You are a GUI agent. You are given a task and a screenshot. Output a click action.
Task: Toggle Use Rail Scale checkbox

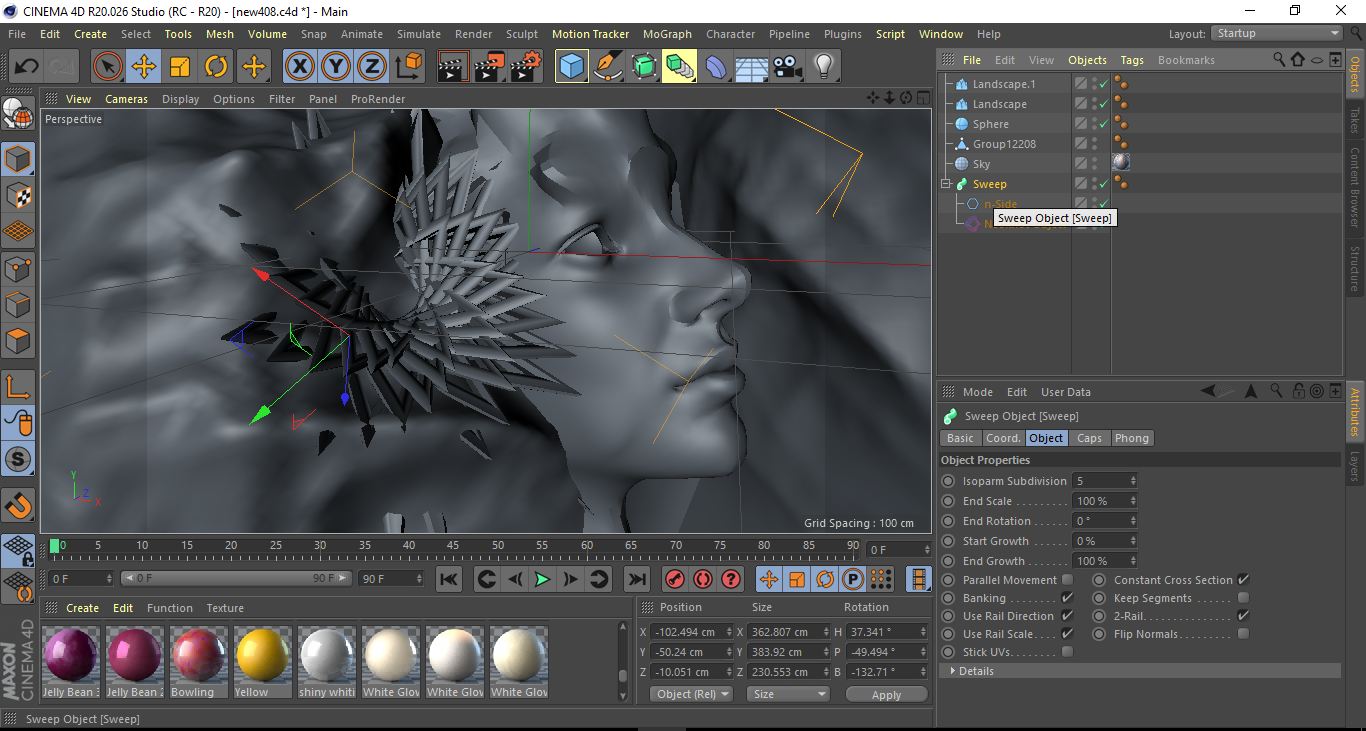tap(1067, 634)
